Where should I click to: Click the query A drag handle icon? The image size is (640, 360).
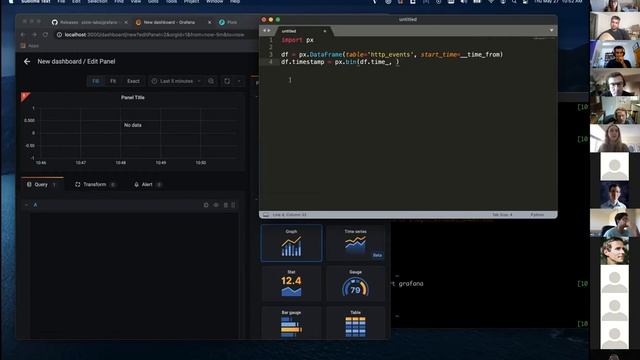pos(233,205)
